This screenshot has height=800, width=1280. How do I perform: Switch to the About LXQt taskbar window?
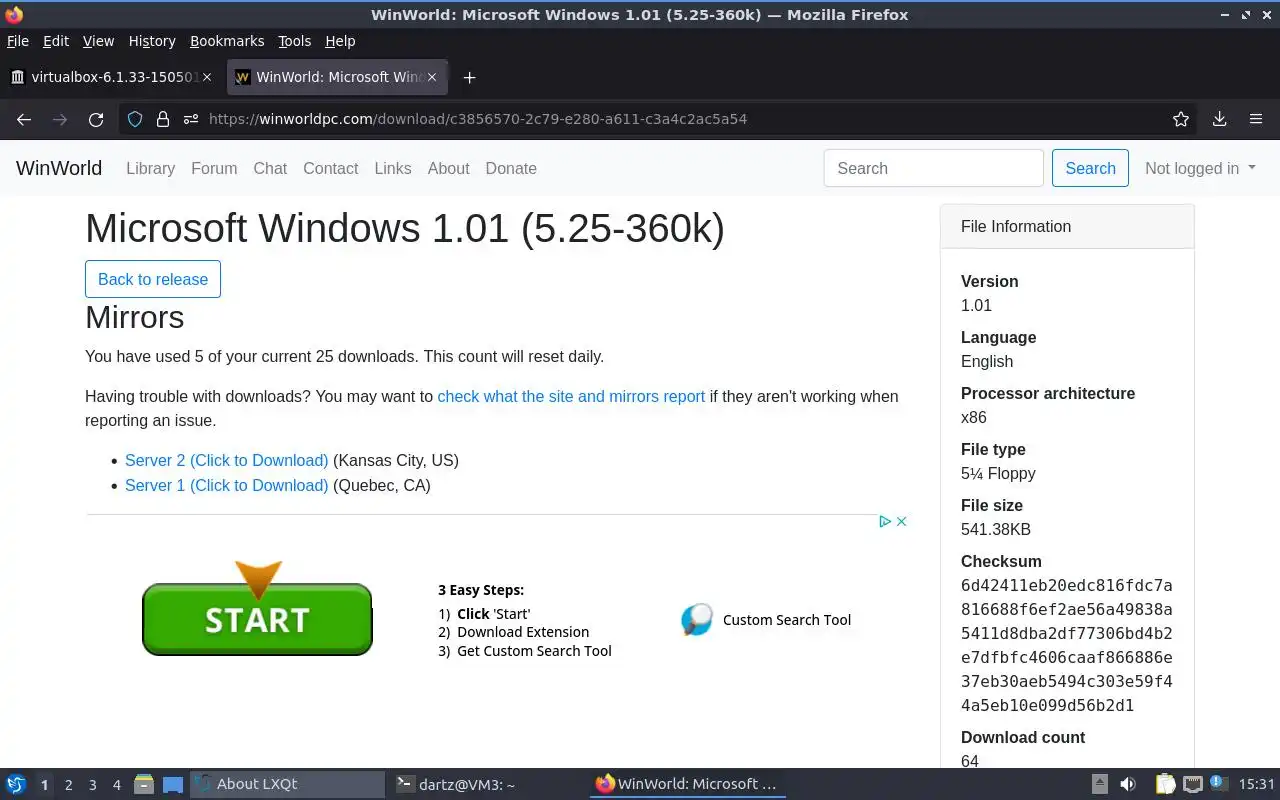coord(288,784)
